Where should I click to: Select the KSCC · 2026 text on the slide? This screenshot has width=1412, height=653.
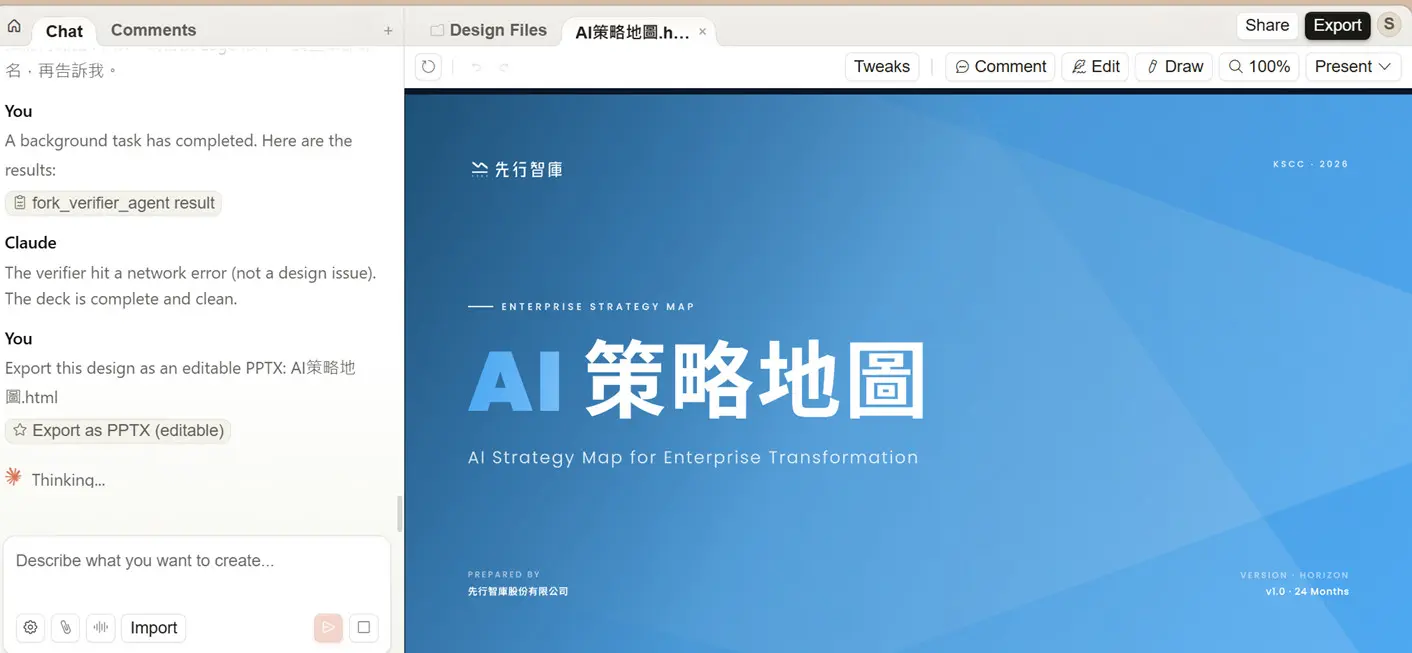[x=1311, y=164]
